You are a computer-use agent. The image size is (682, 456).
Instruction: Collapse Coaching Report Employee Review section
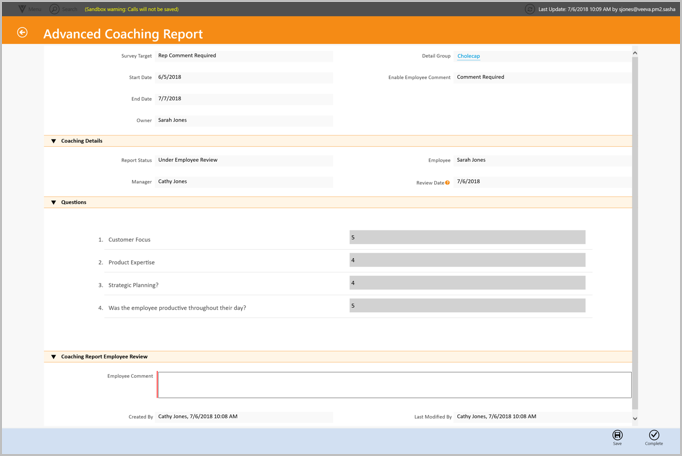[54, 356]
